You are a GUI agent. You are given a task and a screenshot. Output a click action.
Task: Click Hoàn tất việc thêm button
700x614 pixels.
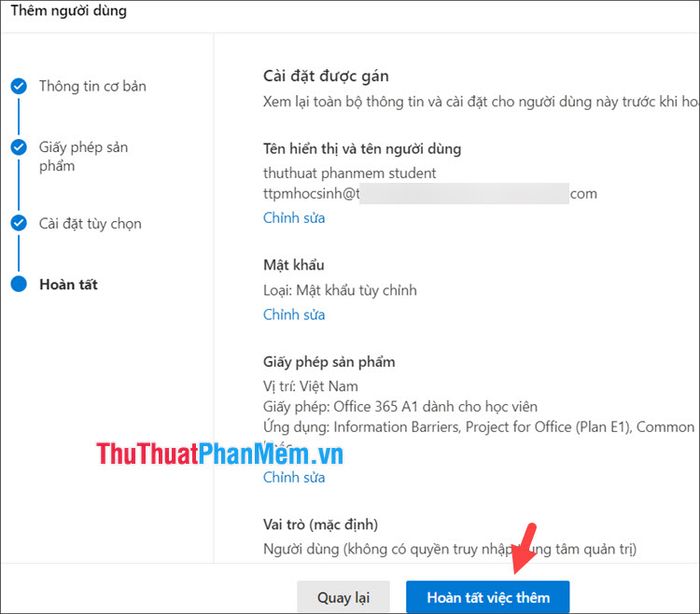pos(488,597)
